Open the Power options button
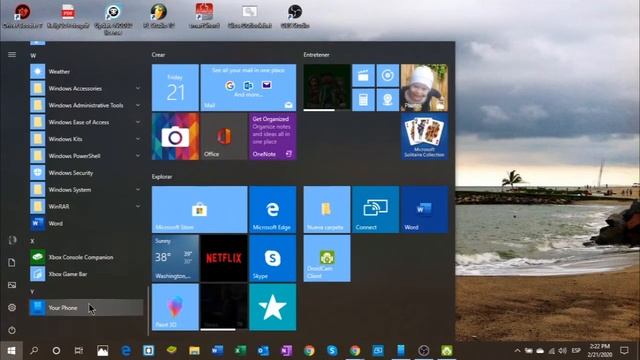This screenshot has width=640, height=360. pyautogui.click(x=12, y=330)
